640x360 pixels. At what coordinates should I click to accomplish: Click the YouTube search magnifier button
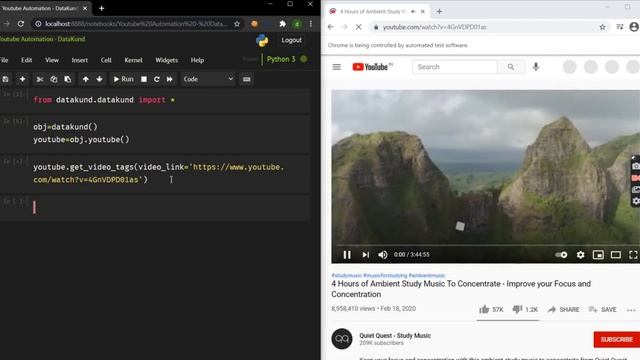pyautogui.click(x=511, y=67)
